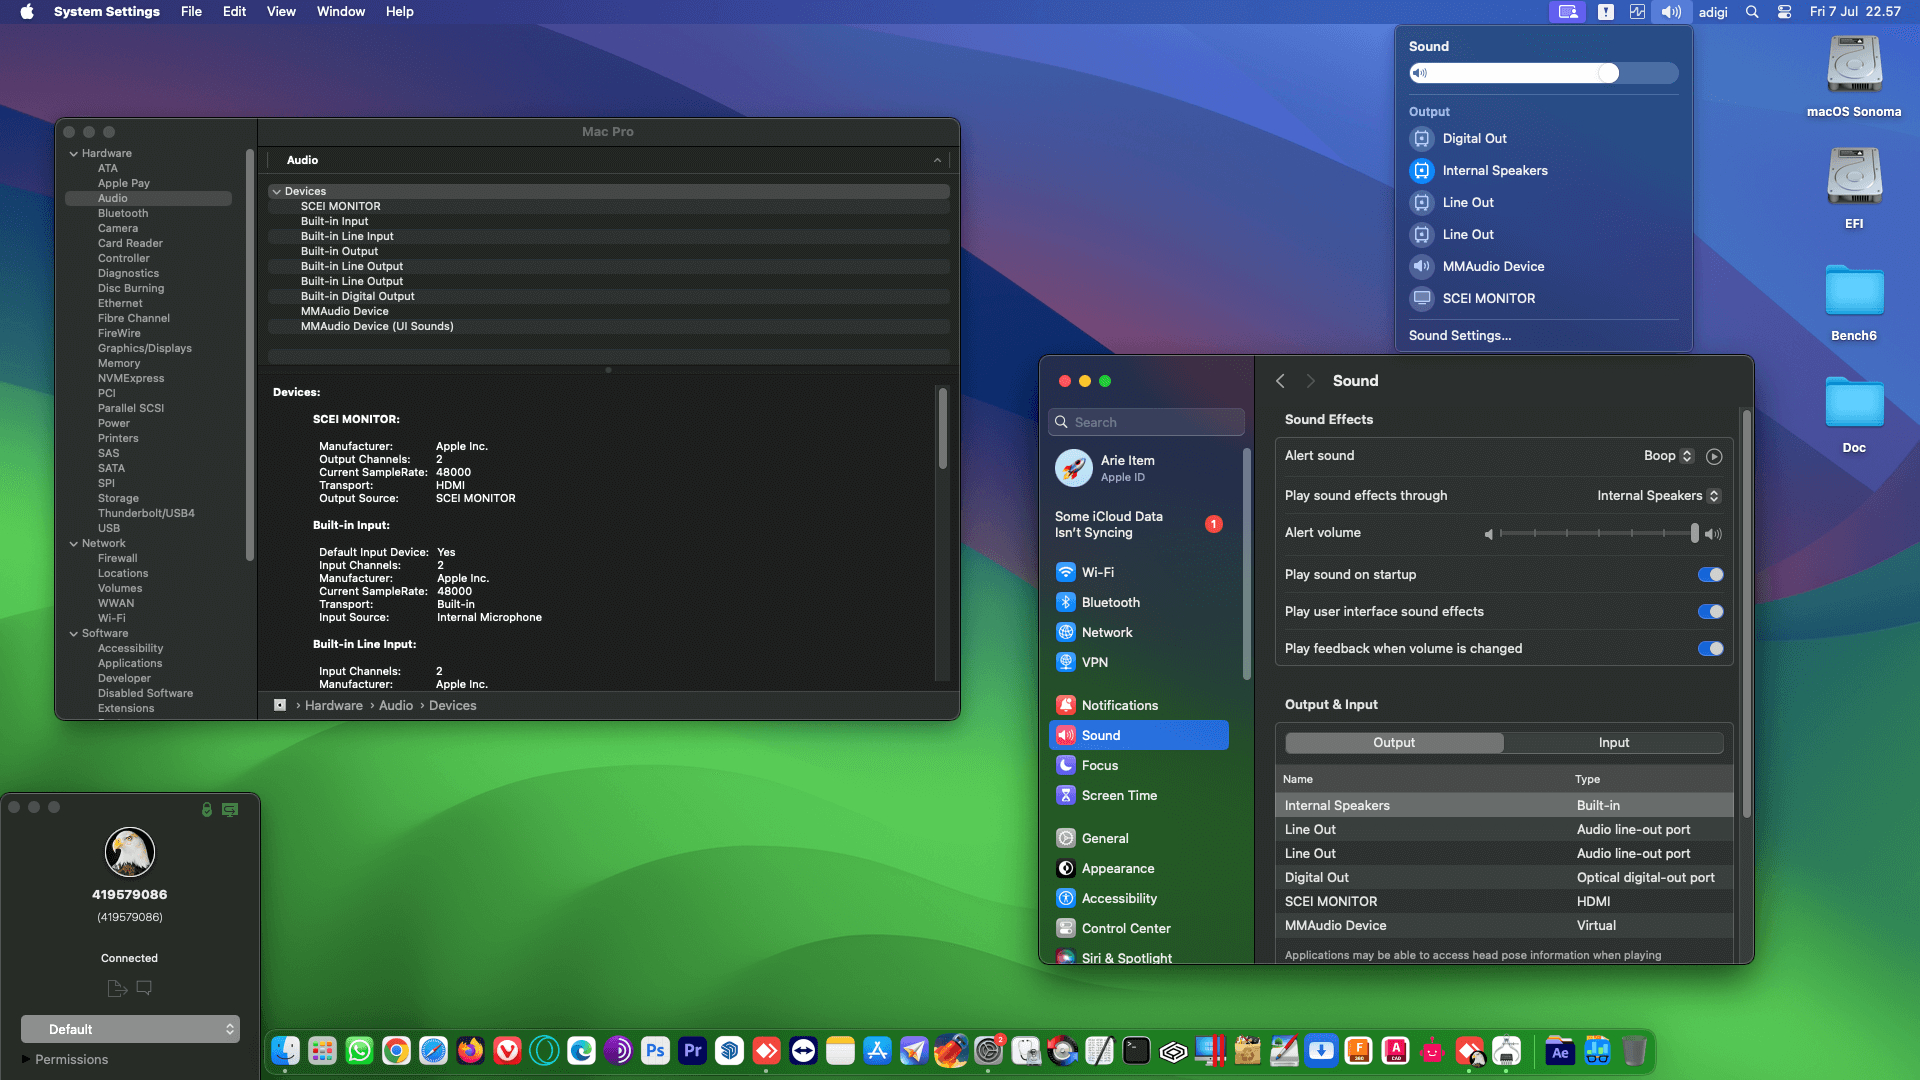Viewport: 1920px width, 1080px height.
Task: Select Internal Speakers in Sound menu output
Action: coord(1543,171)
